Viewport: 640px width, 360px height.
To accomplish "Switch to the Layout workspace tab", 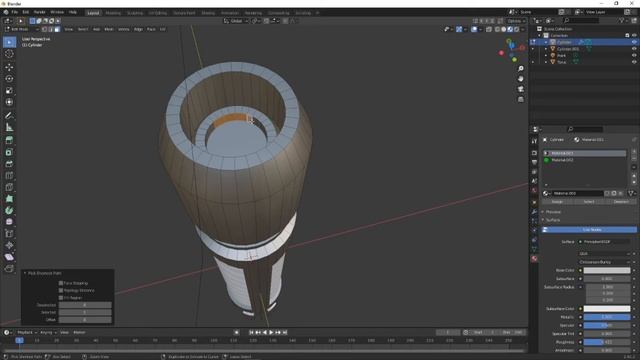I will 93,13.
